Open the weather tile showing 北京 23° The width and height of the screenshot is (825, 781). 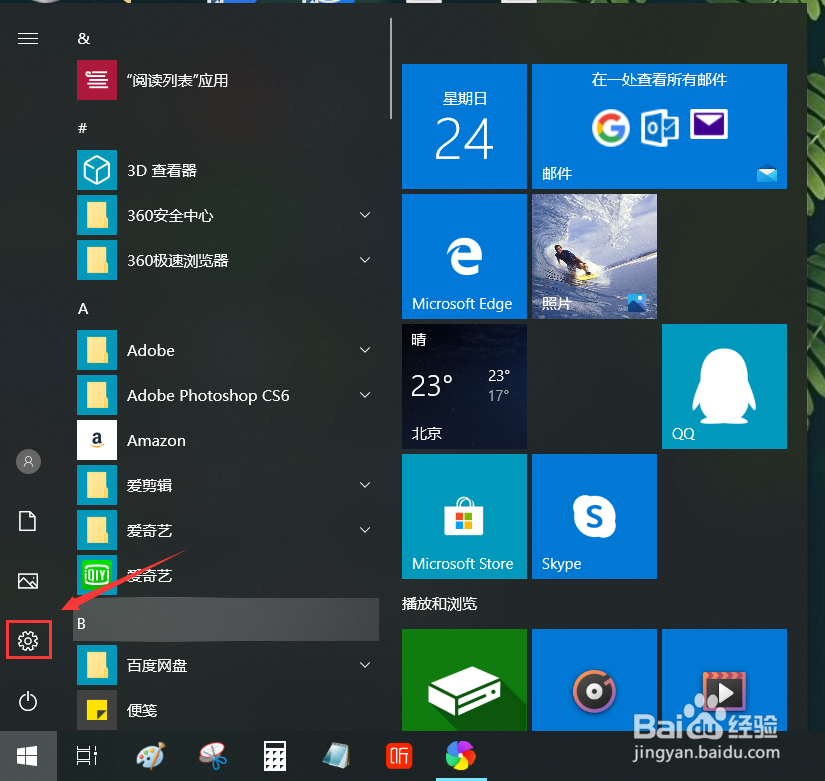[x=463, y=386]
